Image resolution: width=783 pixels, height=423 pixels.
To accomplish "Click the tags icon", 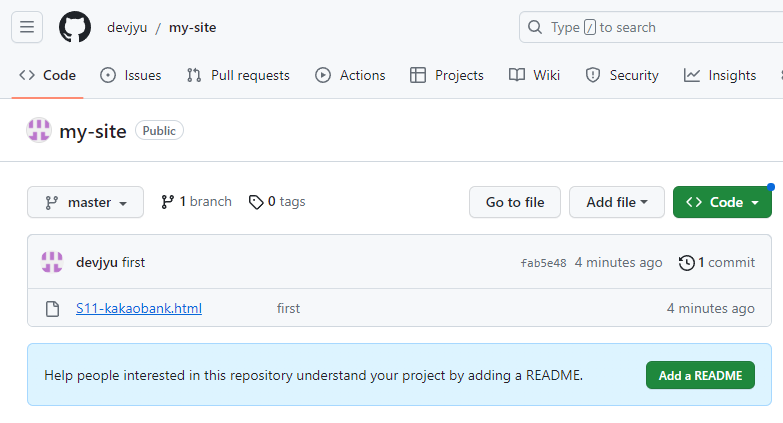I will point(256,202).
